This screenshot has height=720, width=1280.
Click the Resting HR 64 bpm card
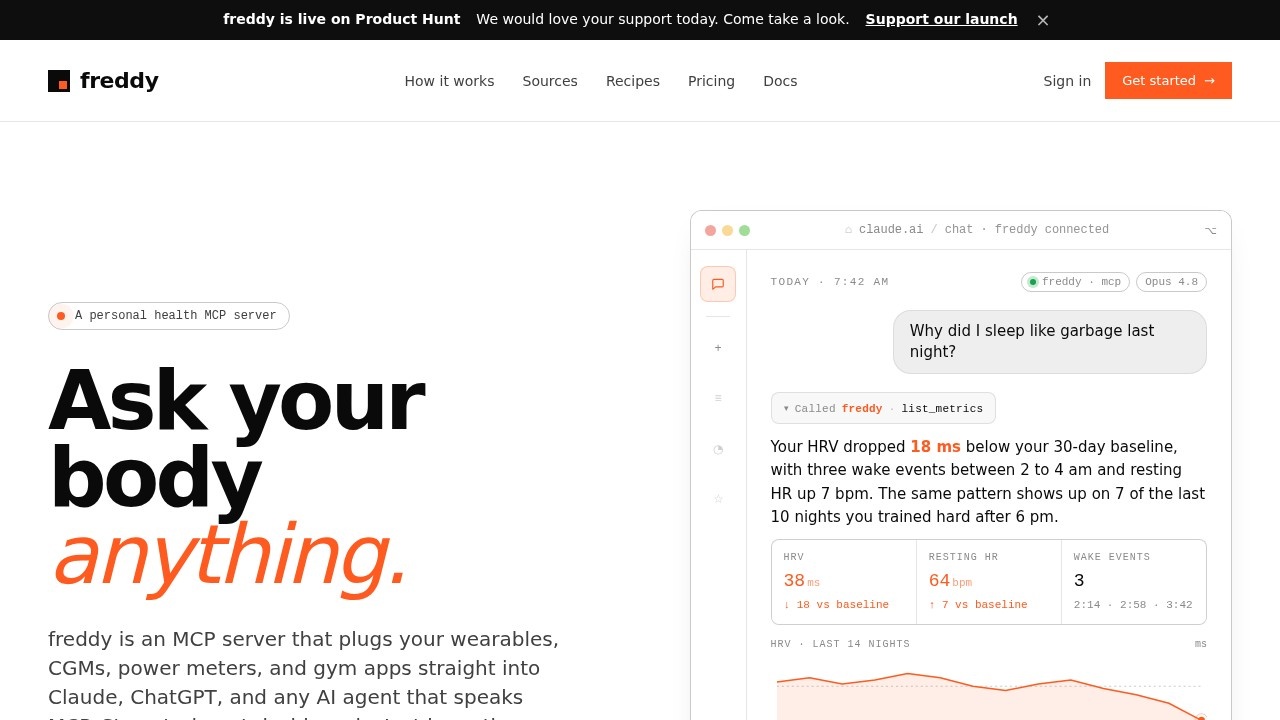989,582
